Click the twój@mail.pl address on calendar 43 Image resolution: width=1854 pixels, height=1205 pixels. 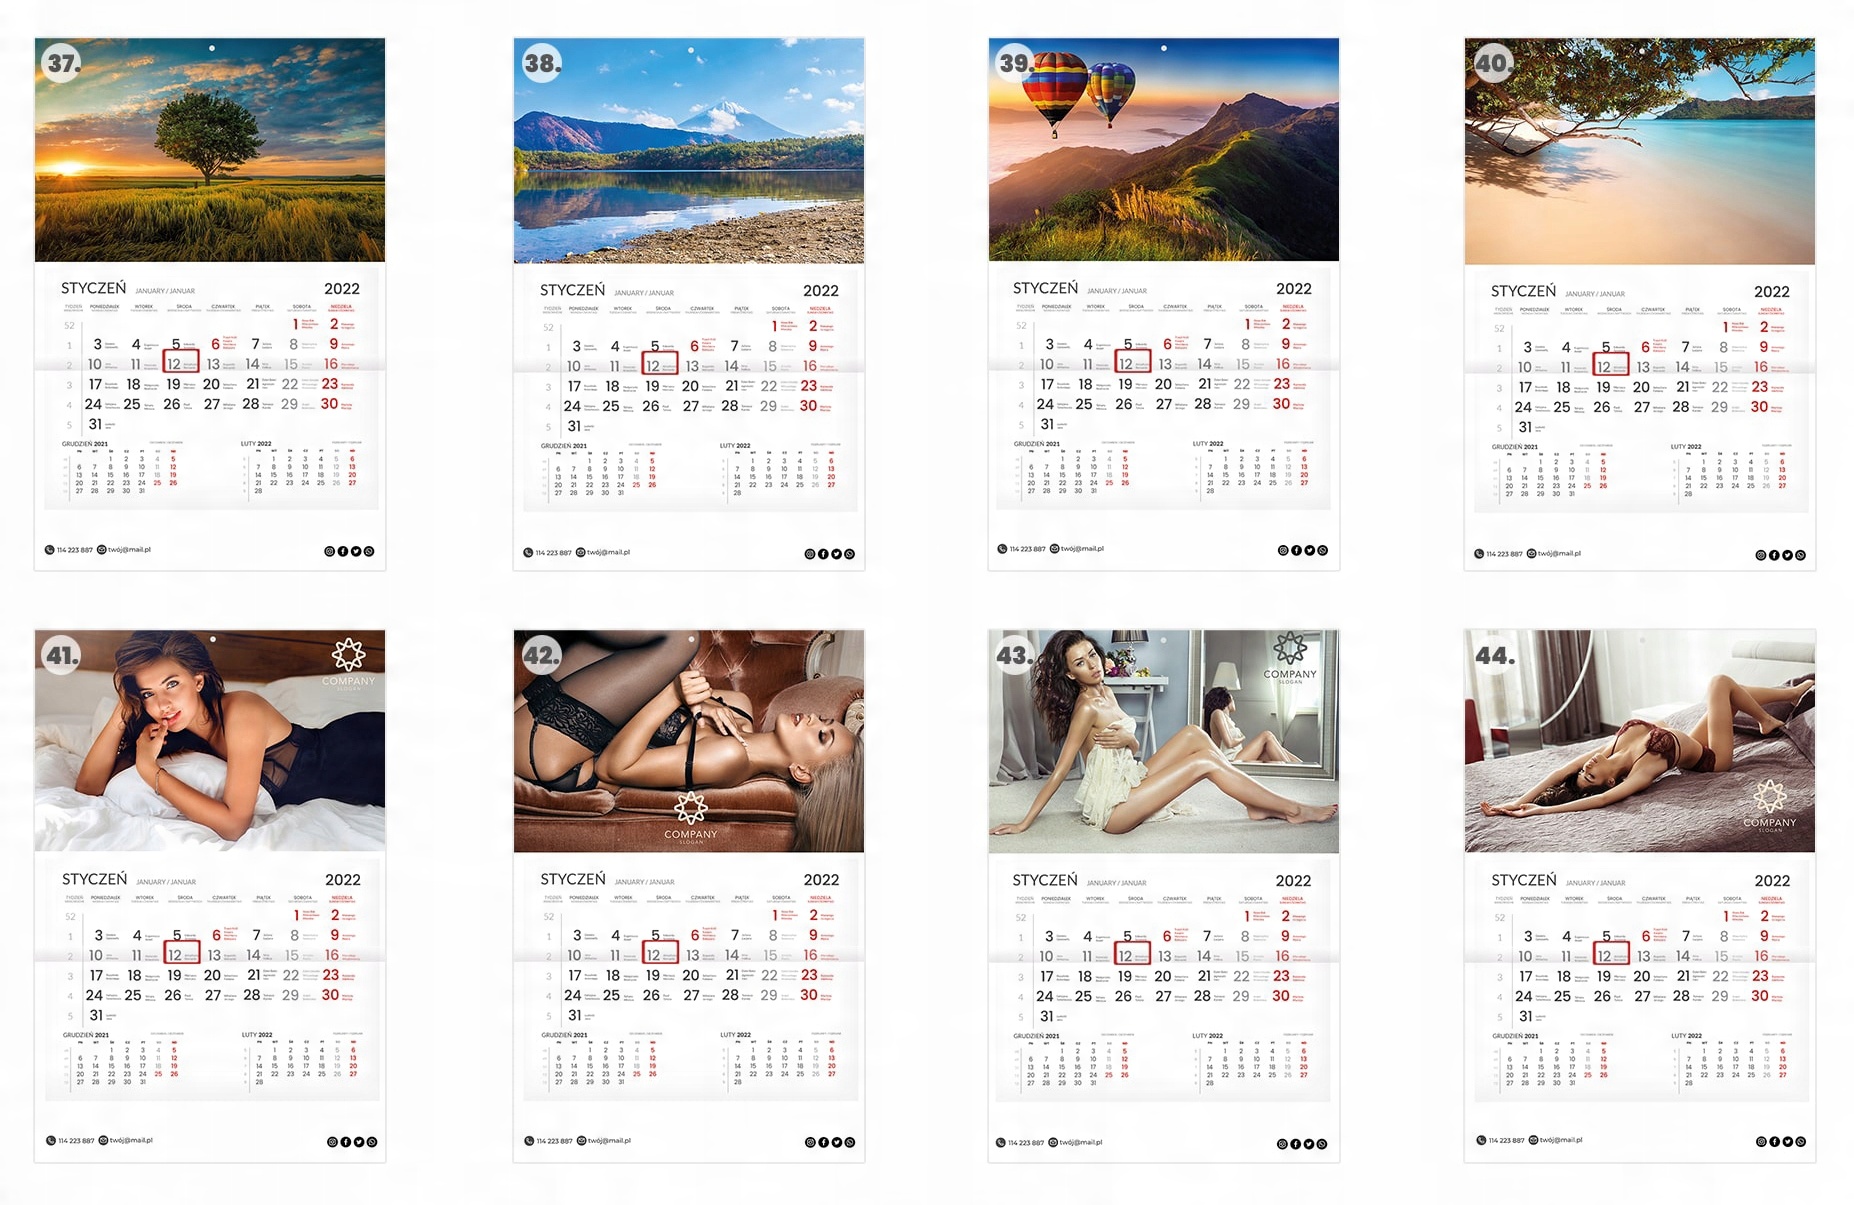click(1081, 1143)
